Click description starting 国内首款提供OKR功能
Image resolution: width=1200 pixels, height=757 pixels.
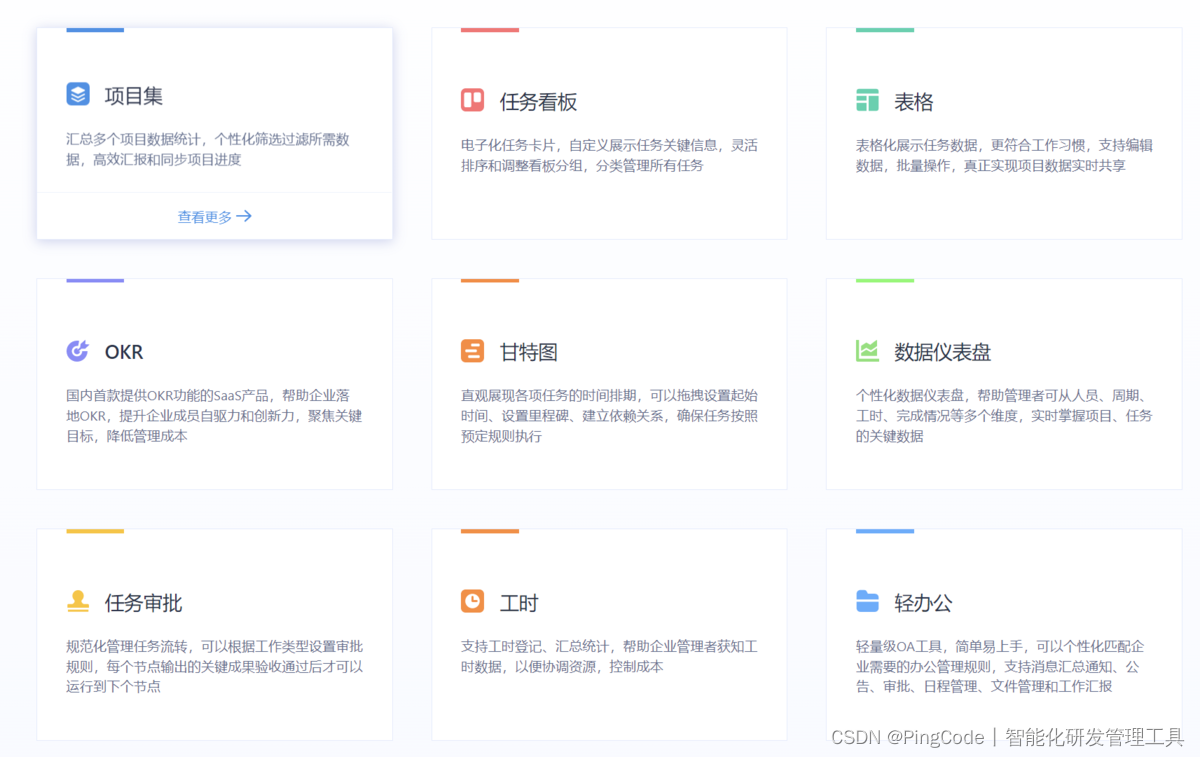(x=214, y=416)
